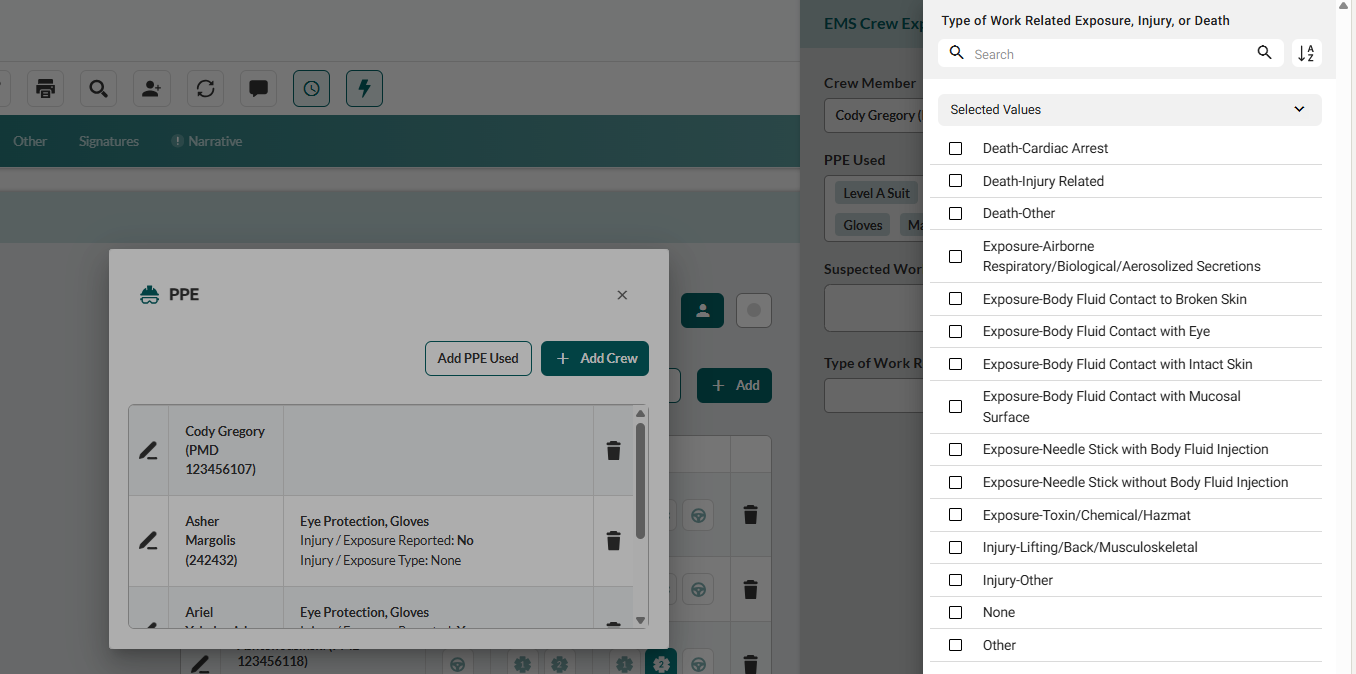Screen dimensions: 1356x674
Task: Edit Cody Gregory's PPE entry
Action: click(148, 451)
